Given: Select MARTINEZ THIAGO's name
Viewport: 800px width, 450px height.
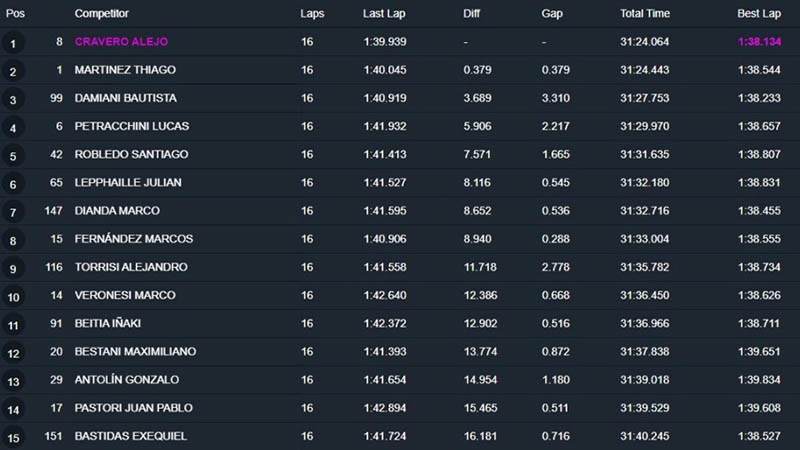Looking at the screenshot, I should coord(125,70).
